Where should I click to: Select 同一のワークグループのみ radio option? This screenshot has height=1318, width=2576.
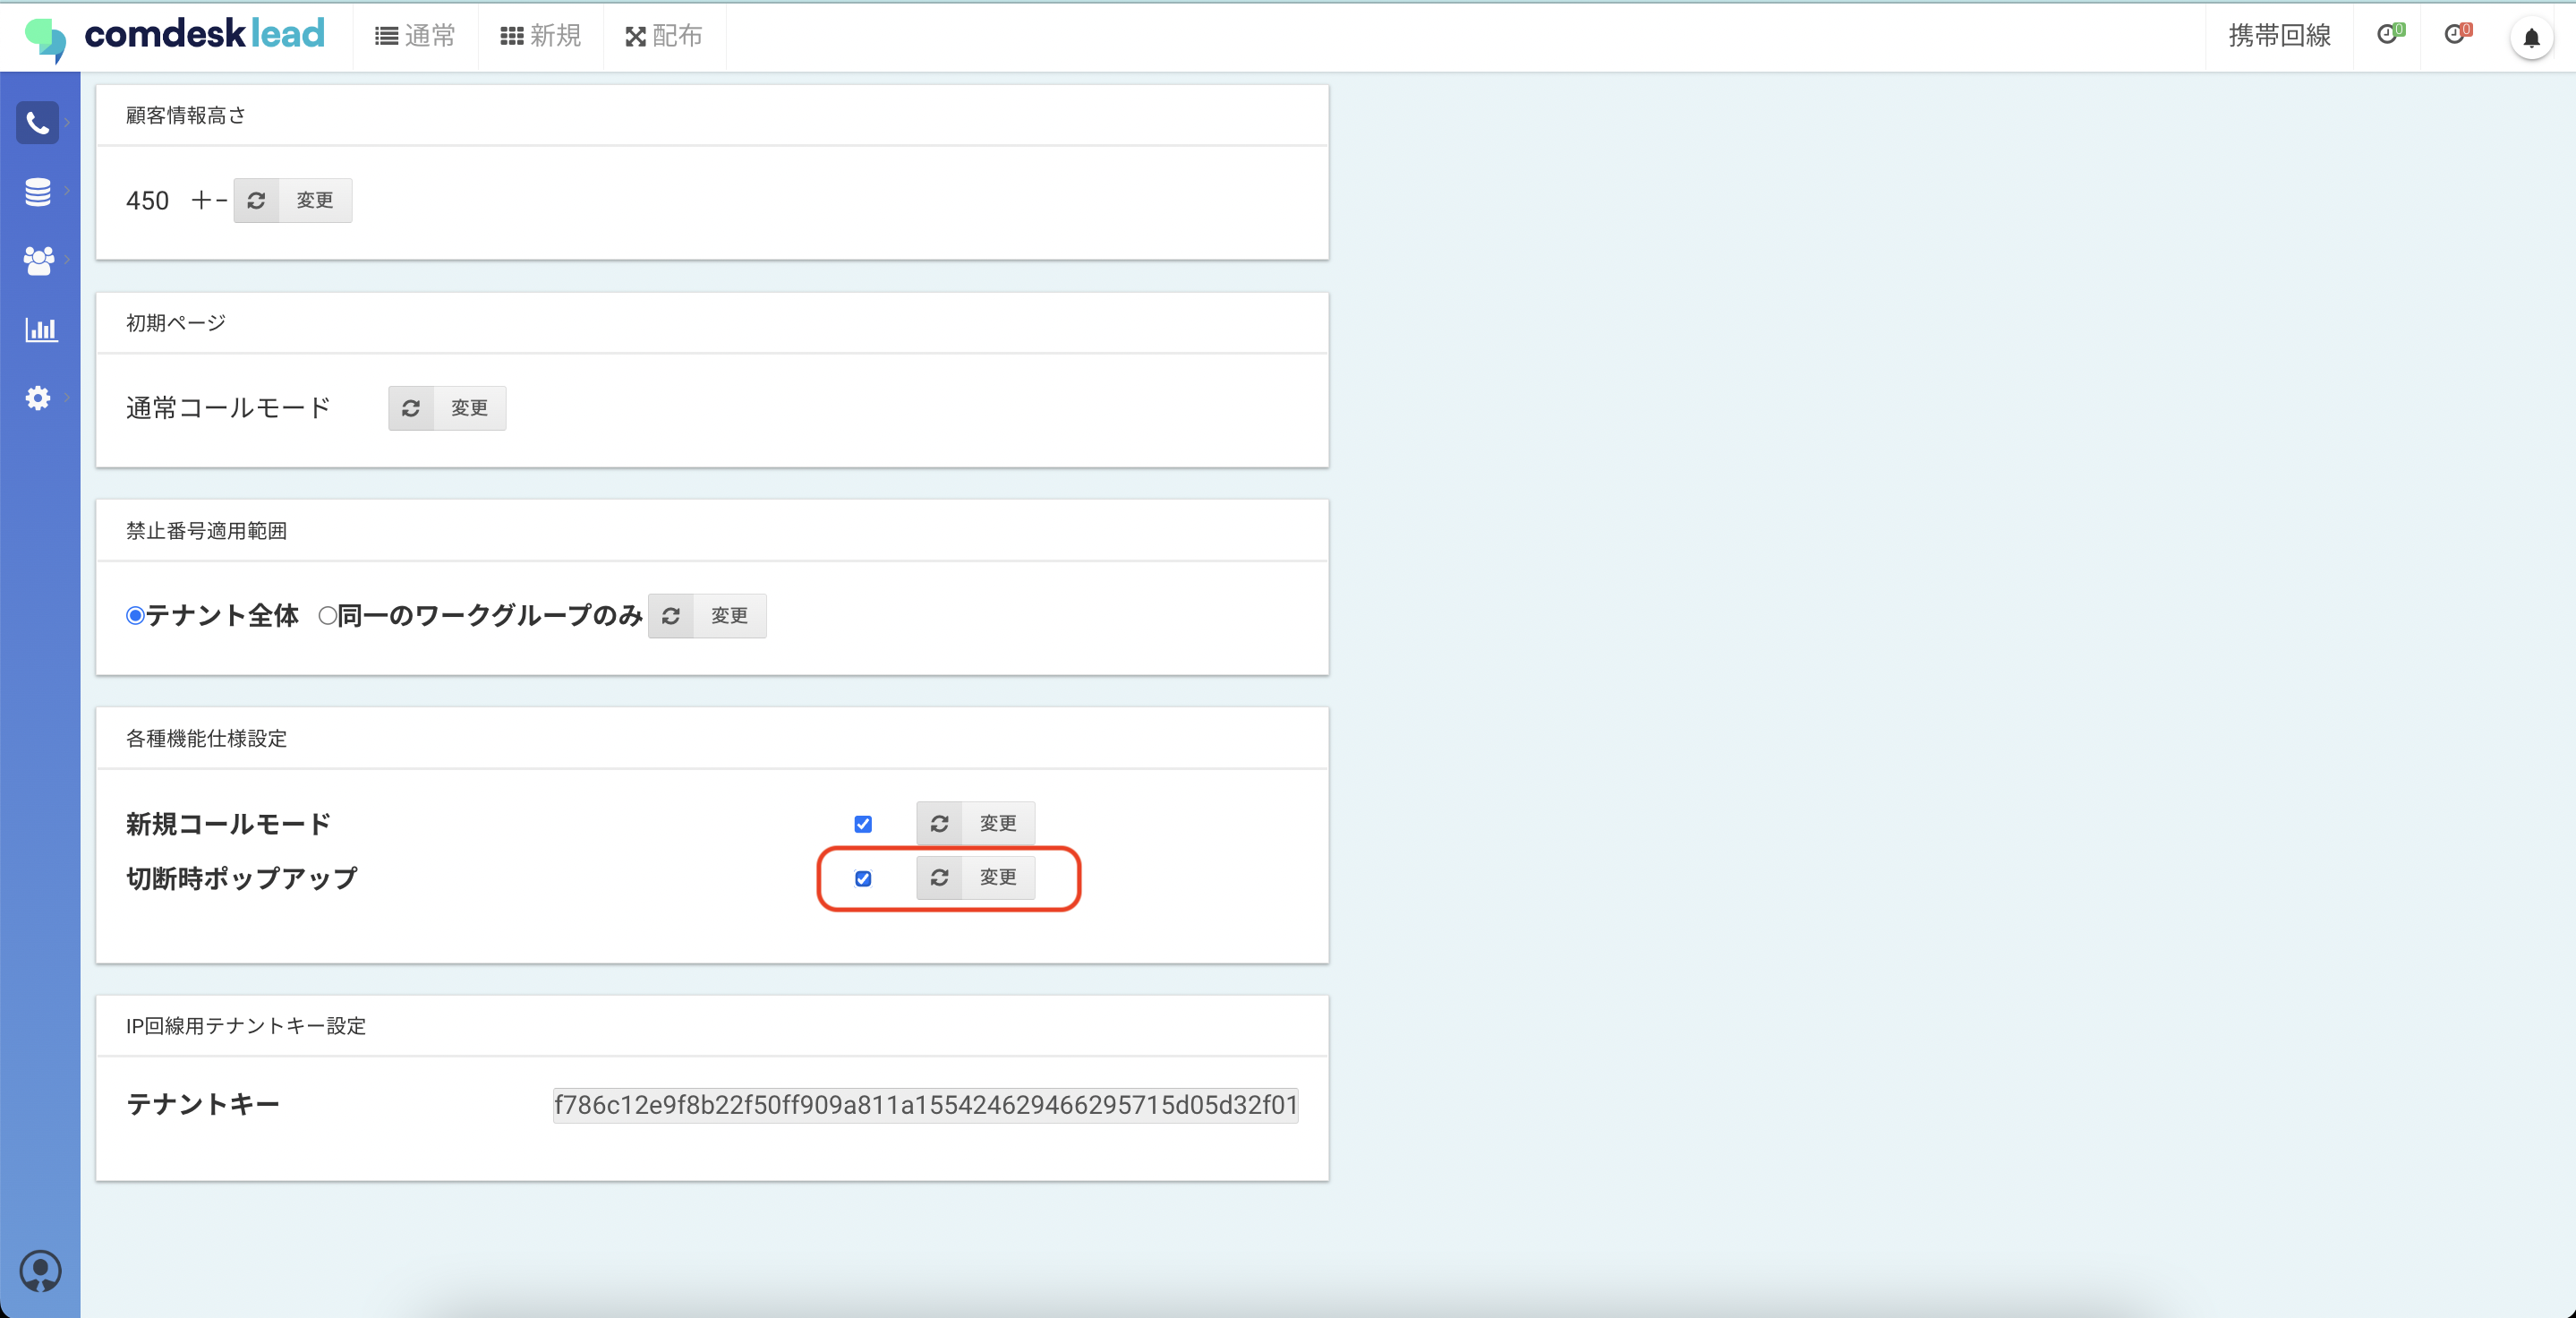pyautogui.click(x=327, y=615)
